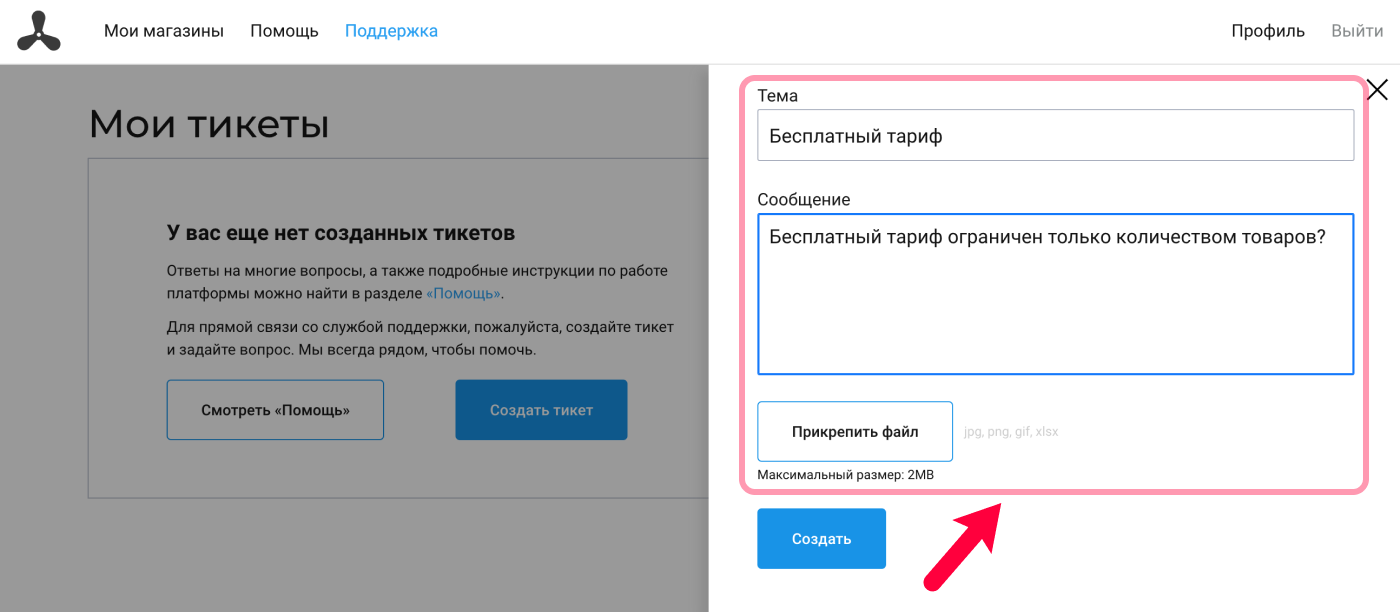Click the jpg, png, gif, xlsx hint text
Image resolution: width=1400 pixels, height=612 pixels.
tap(1011, 432)
